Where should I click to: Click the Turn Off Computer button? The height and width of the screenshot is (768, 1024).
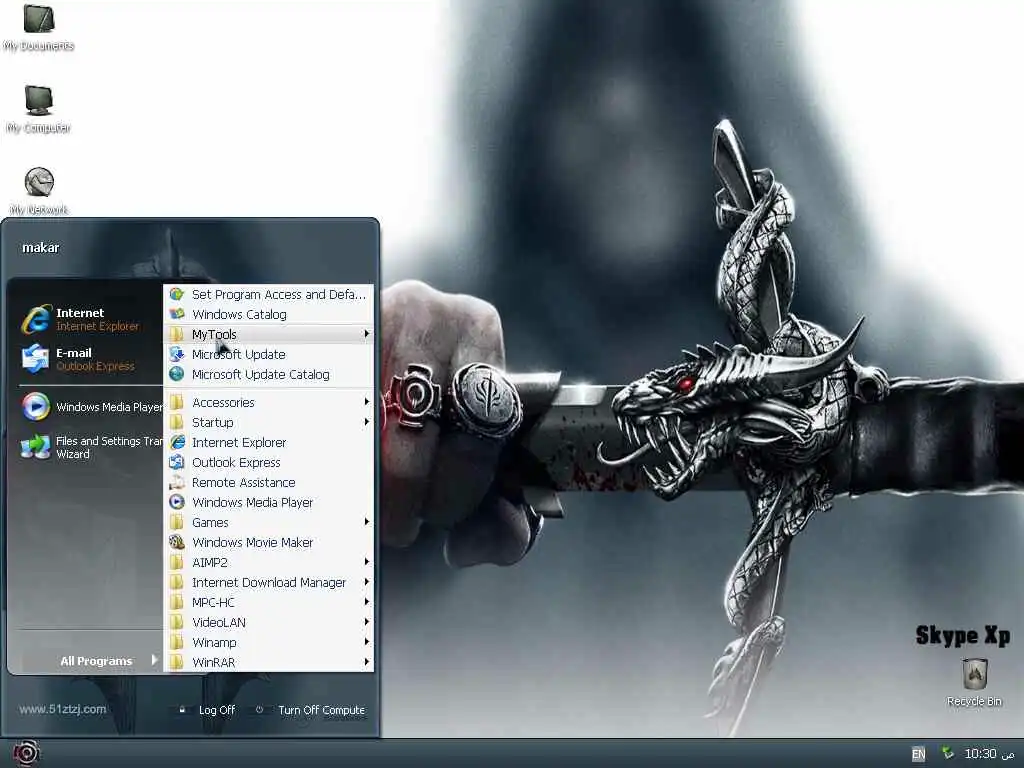[311, 710]
